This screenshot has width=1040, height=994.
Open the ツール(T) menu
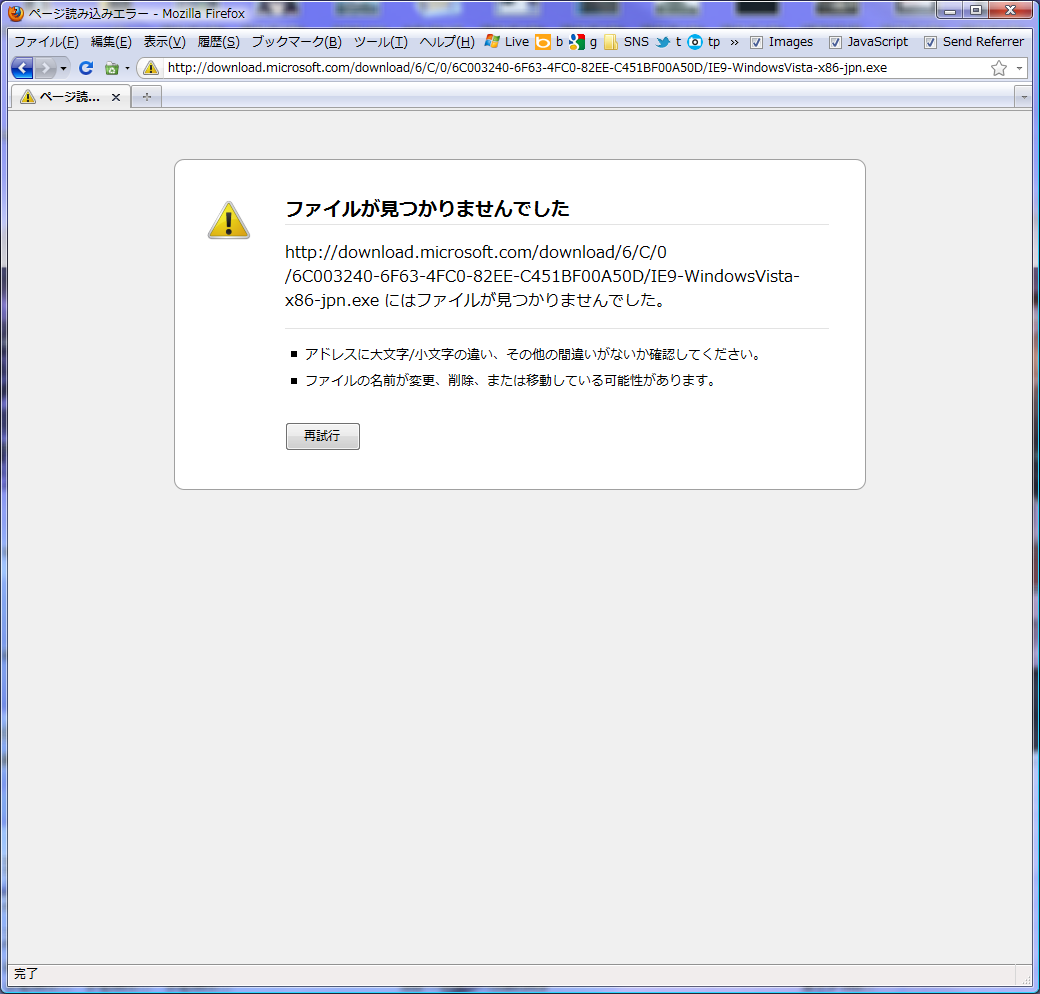tap(381, 42)
